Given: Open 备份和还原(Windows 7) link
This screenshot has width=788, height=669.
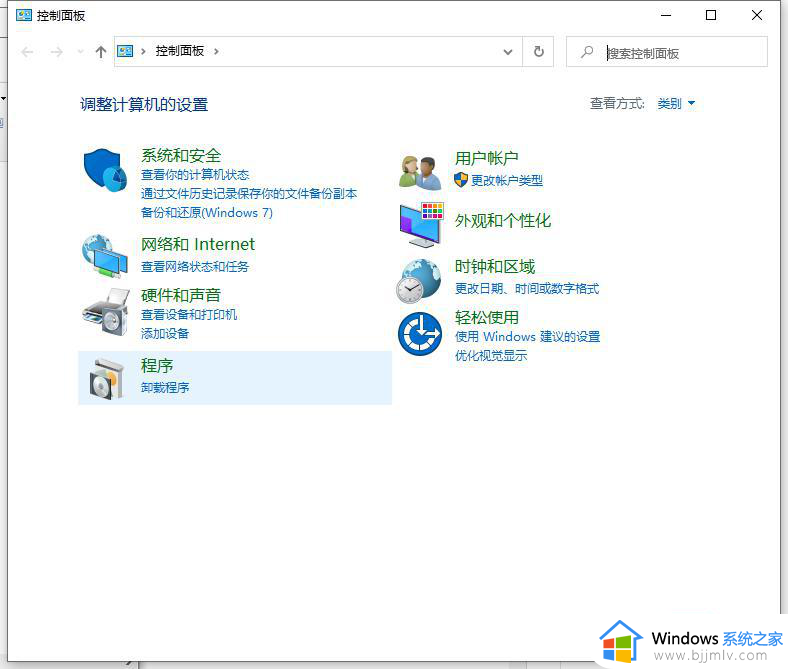Looking at the screenshot, I should coord(207,213).
